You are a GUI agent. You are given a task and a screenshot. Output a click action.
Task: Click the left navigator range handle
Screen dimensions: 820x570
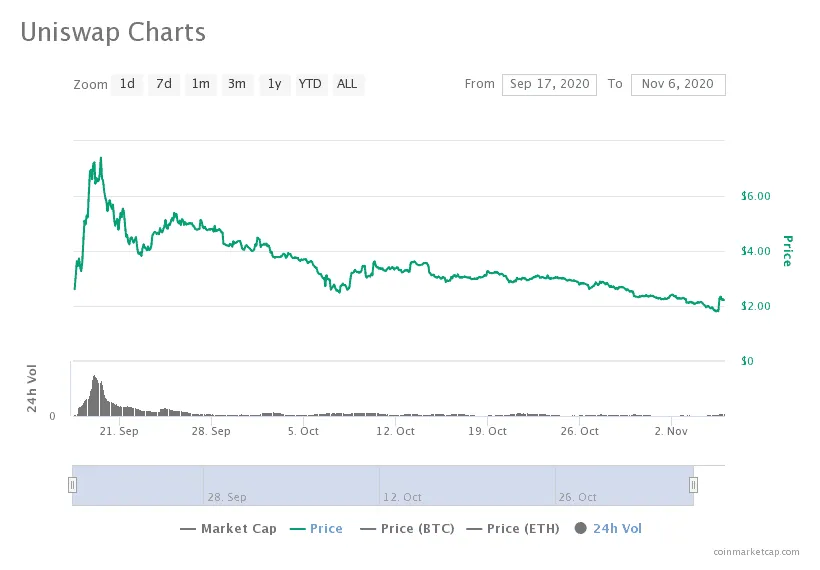(72, 485)
